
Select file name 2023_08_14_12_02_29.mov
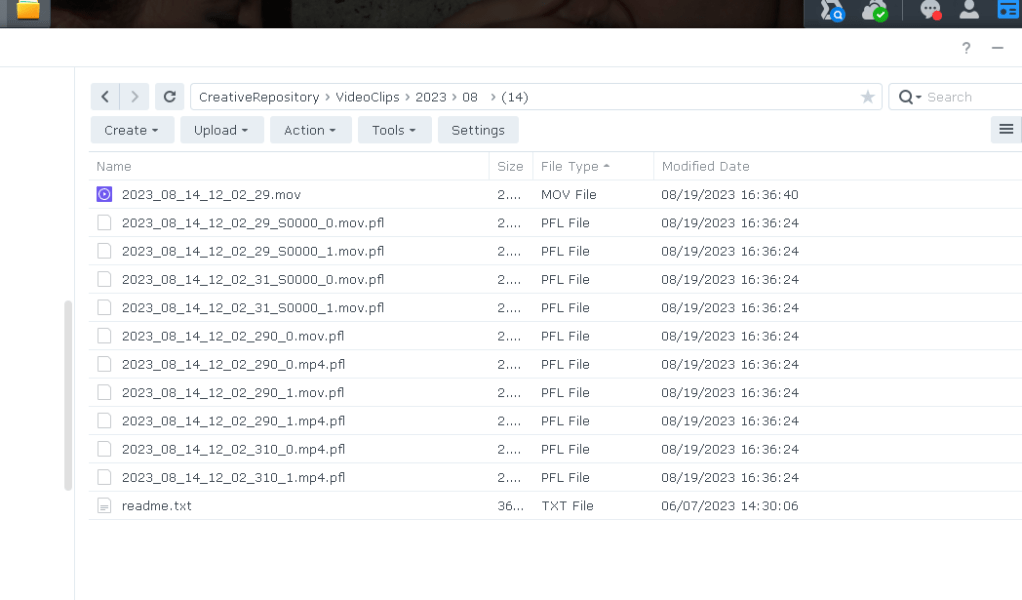tap(211, 194)
